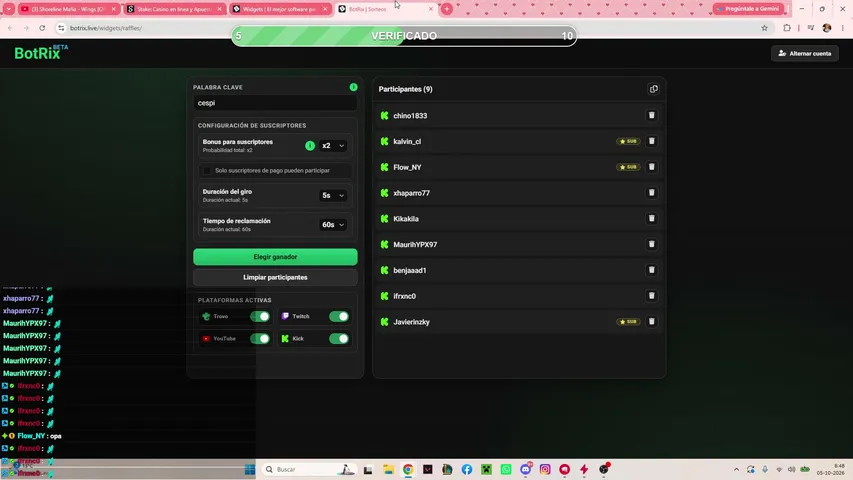The image size is (853, 480).
Task: Click green info icon beside Palabra Clave
Action: (354, 87)
